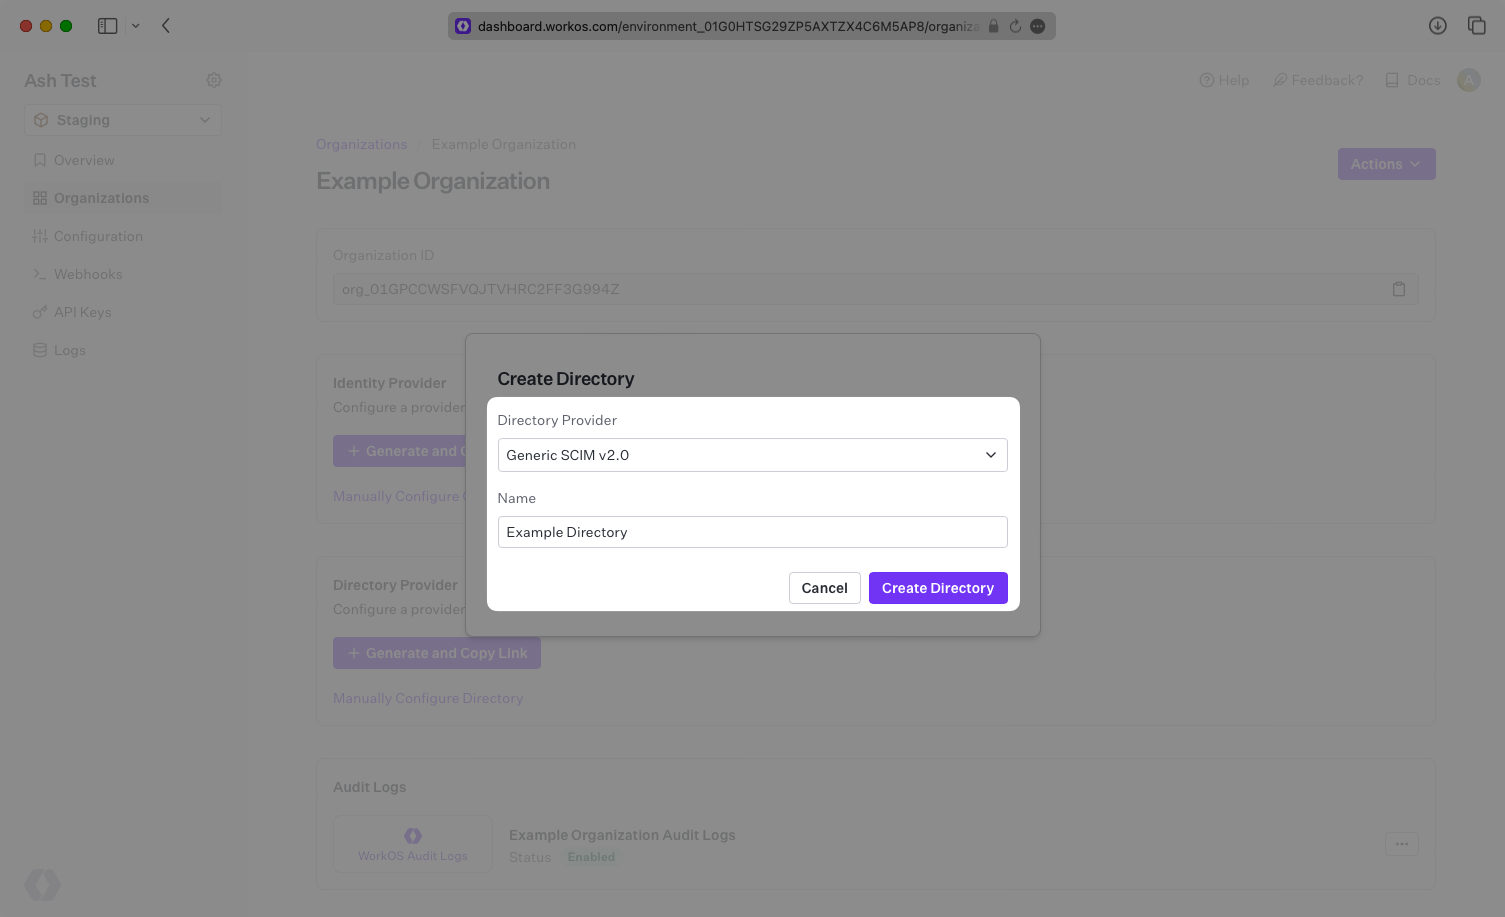Open the Actions dropdown button

pos(1386,164)
